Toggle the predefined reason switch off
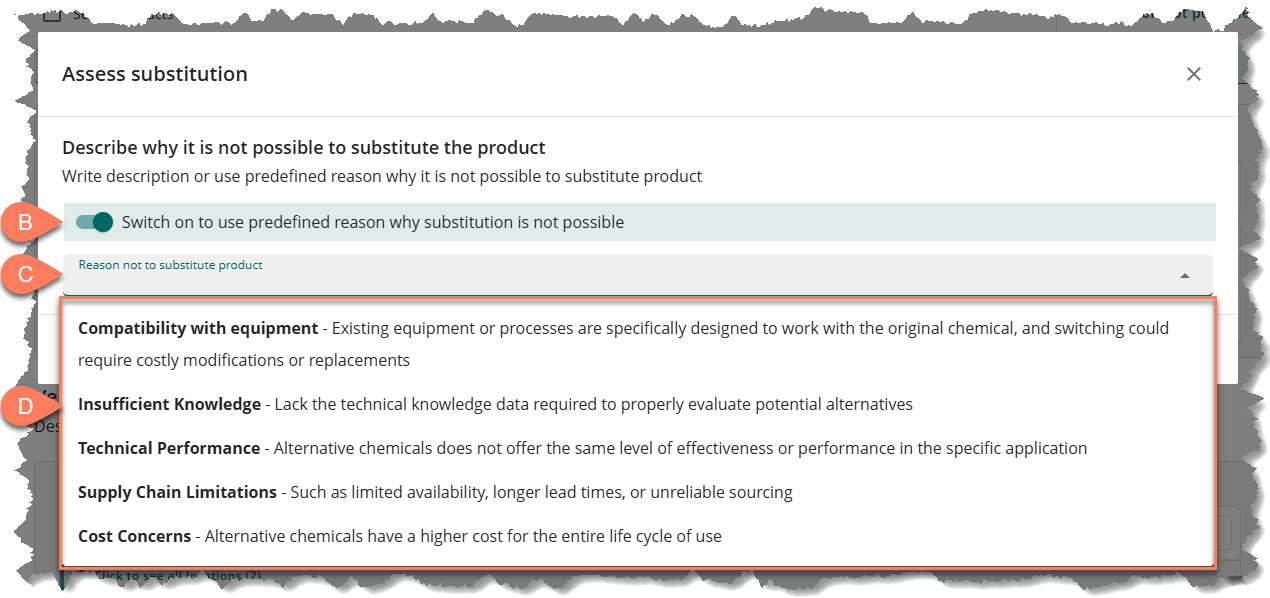 (x=95, y=222)
